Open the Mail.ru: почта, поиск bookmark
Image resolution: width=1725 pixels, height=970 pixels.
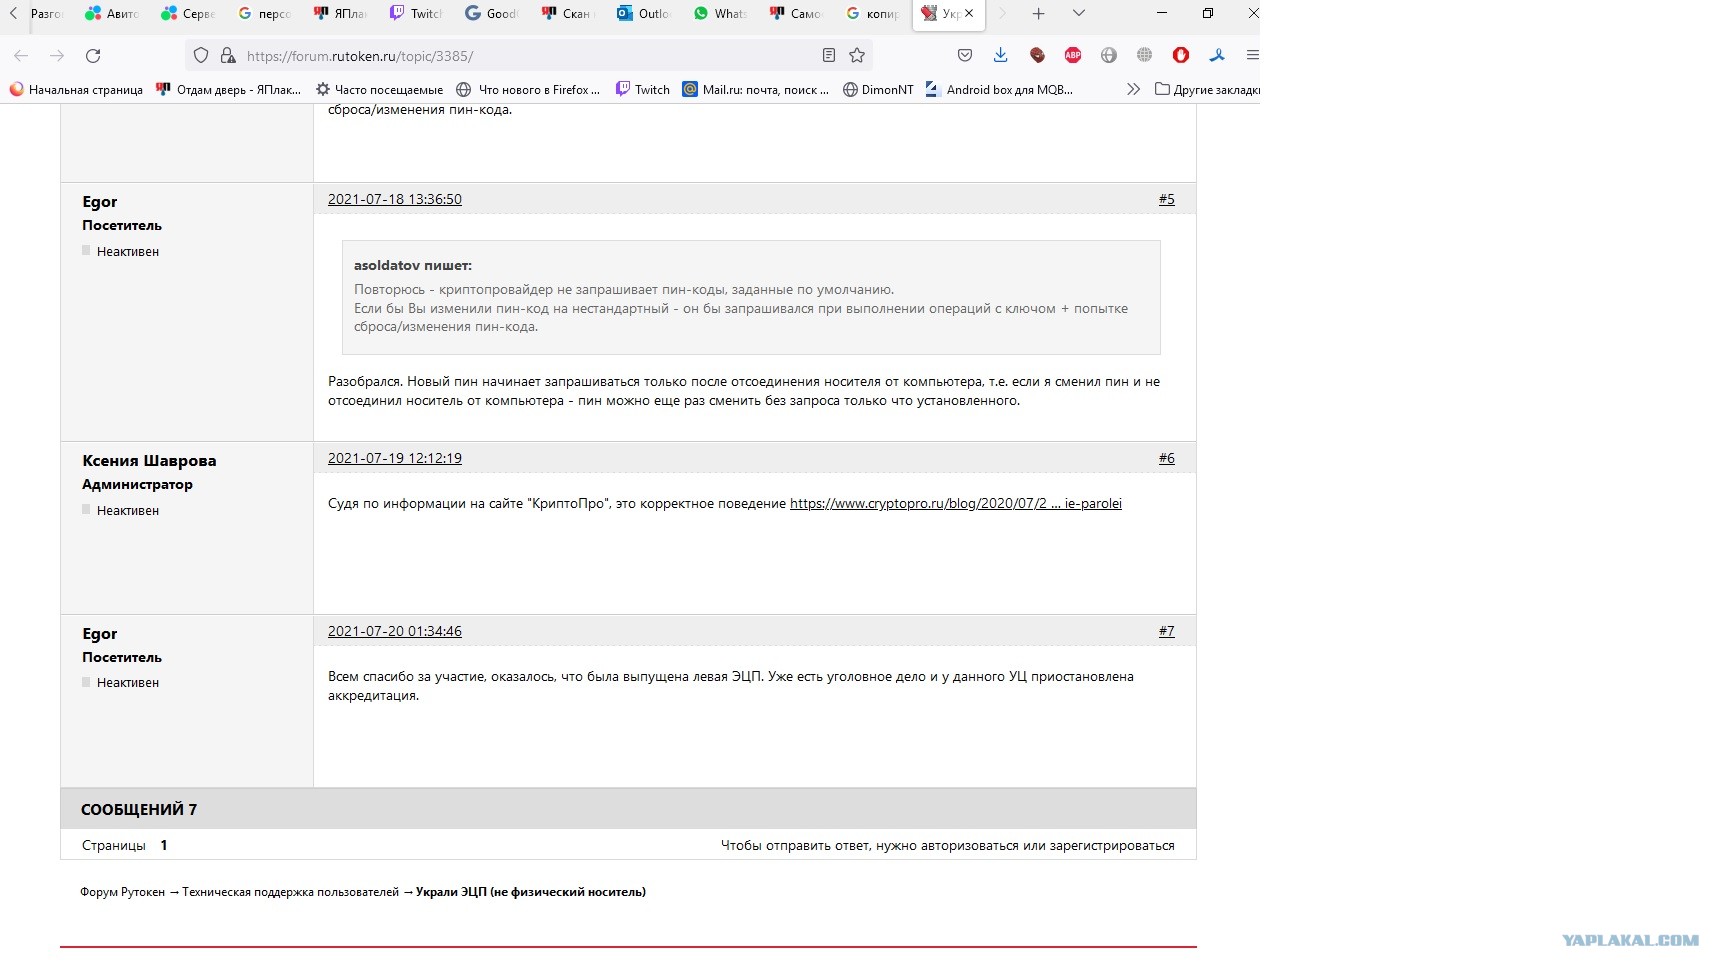[x=756, y=90]
